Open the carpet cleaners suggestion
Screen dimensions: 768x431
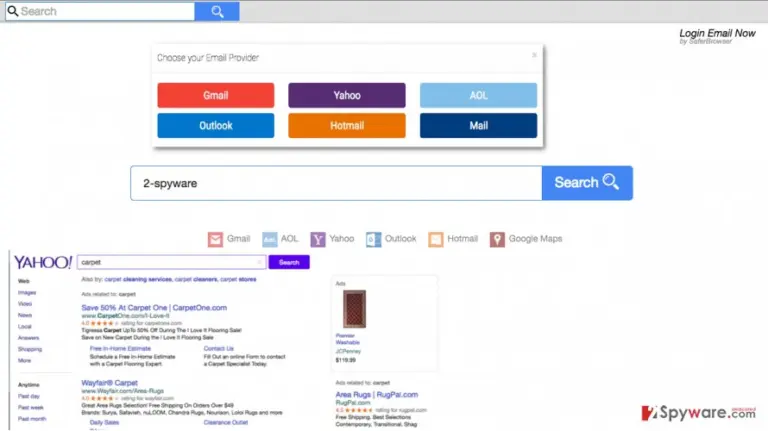coord(196,279)
